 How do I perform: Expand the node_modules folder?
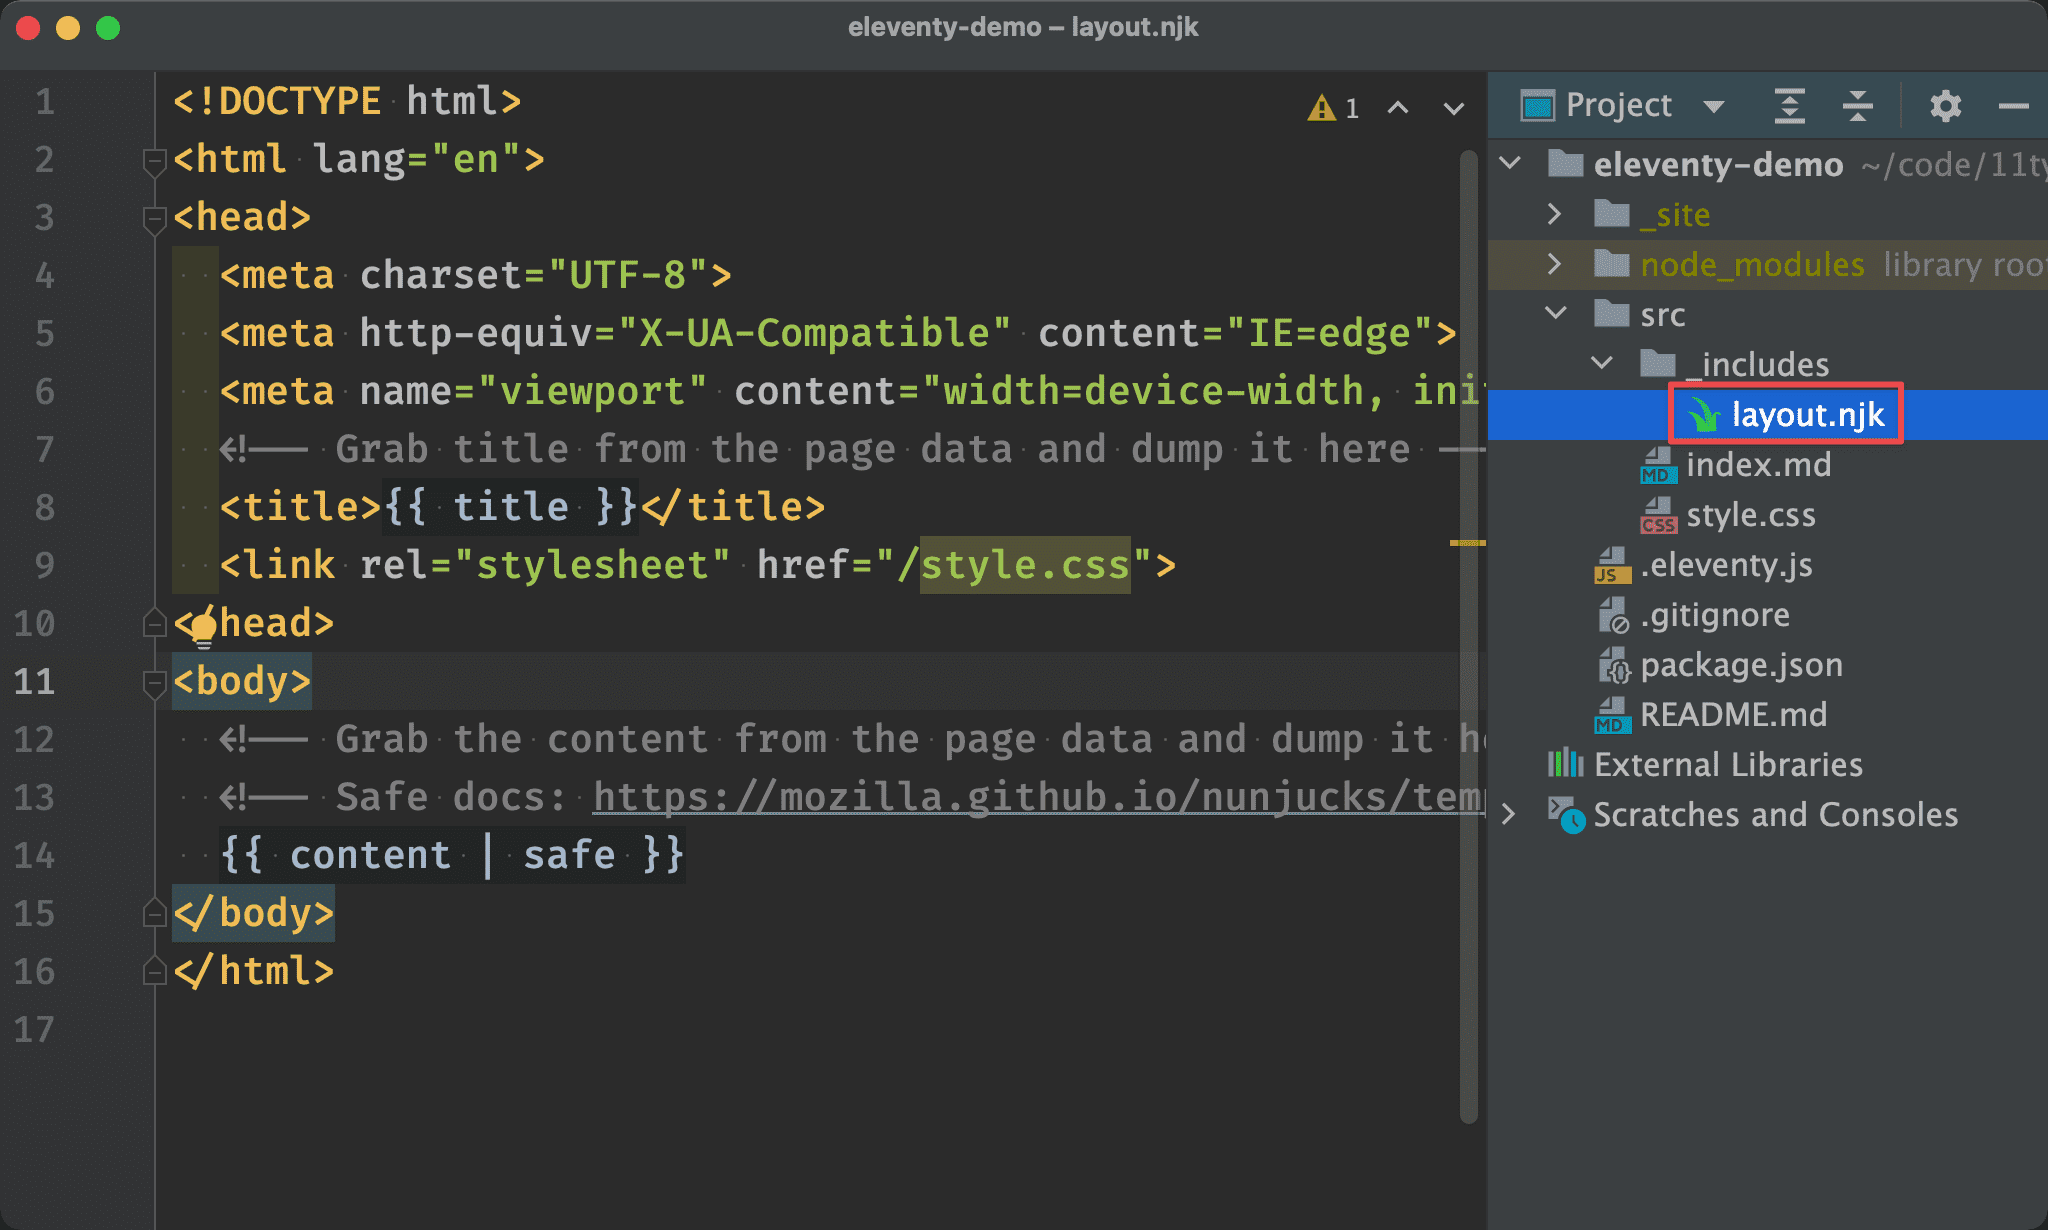(1554, 264)
